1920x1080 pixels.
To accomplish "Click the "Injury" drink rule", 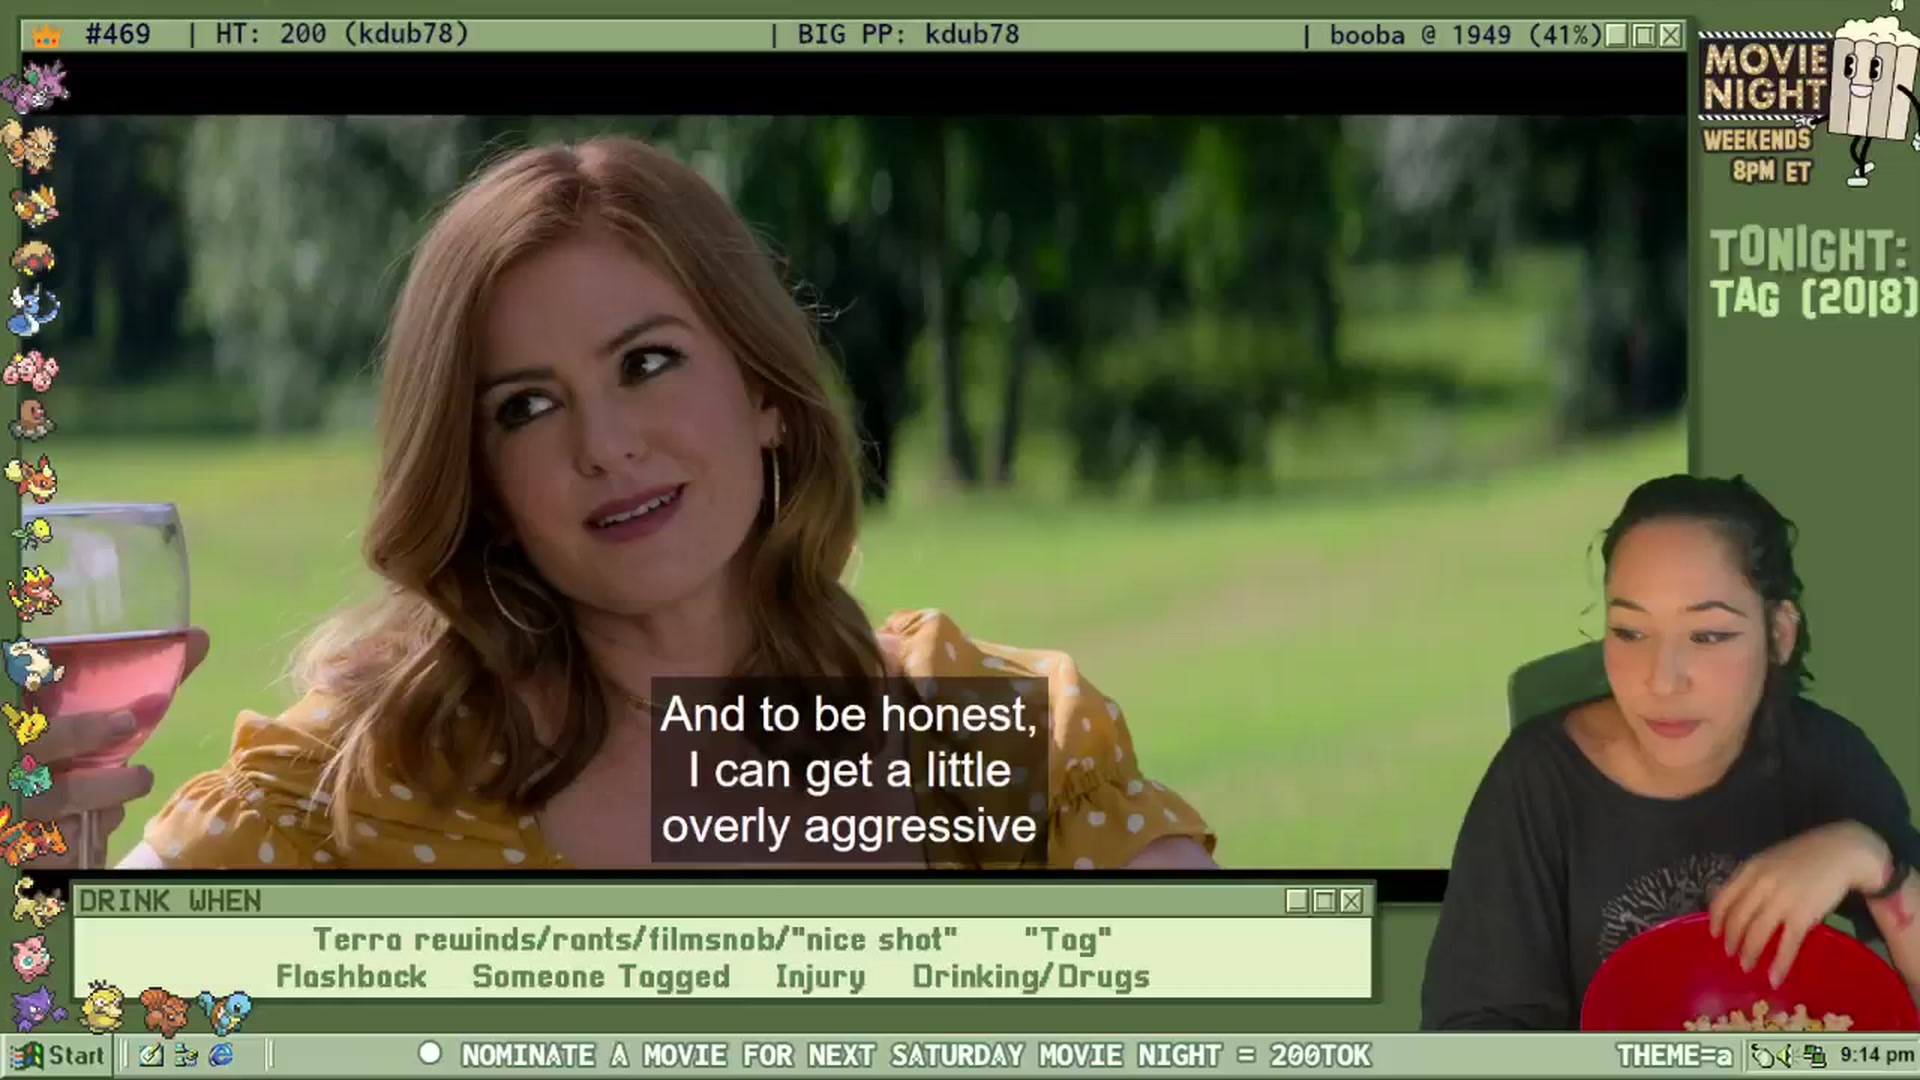I will click(820, 976).
